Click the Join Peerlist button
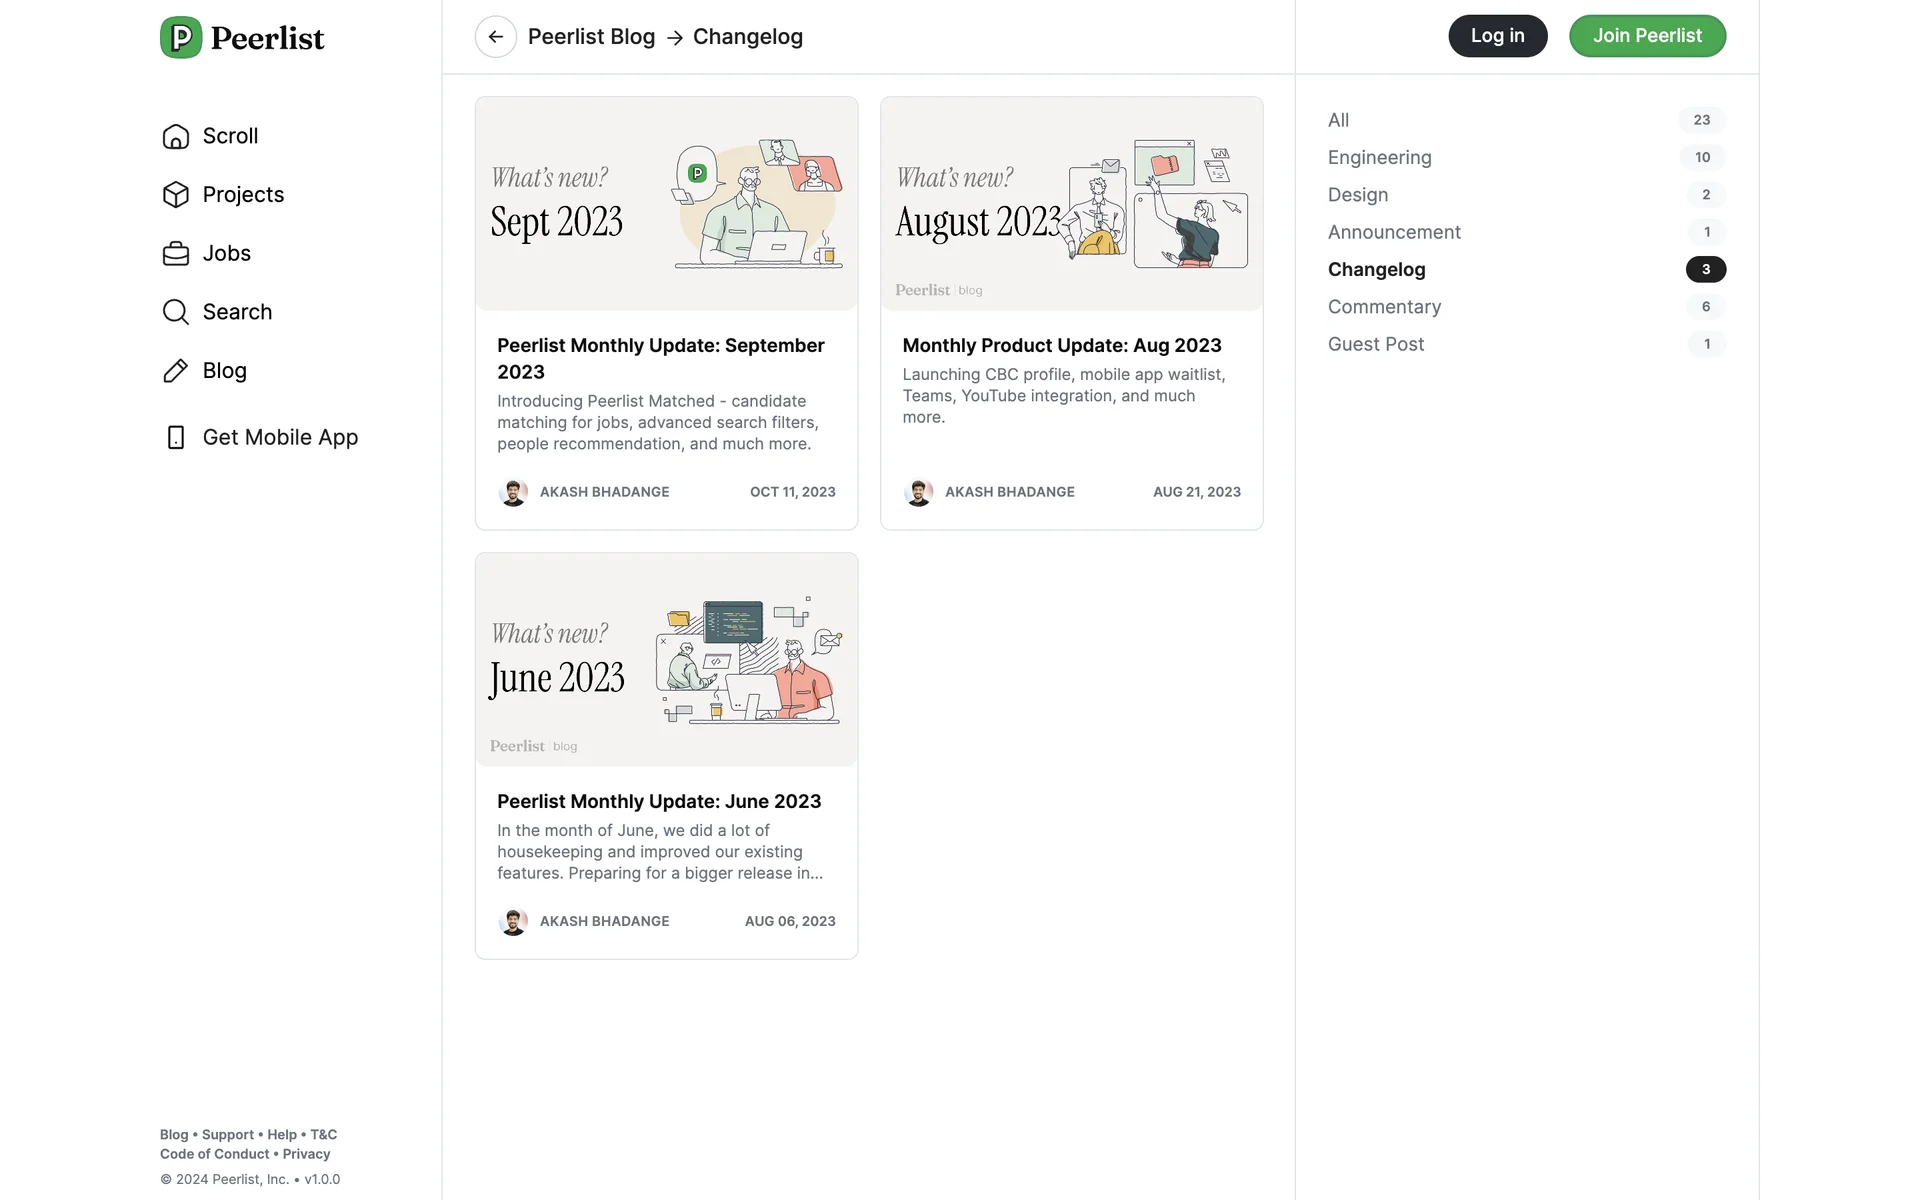Viewport: 1920px width, 1200px height. point(1647,36)
